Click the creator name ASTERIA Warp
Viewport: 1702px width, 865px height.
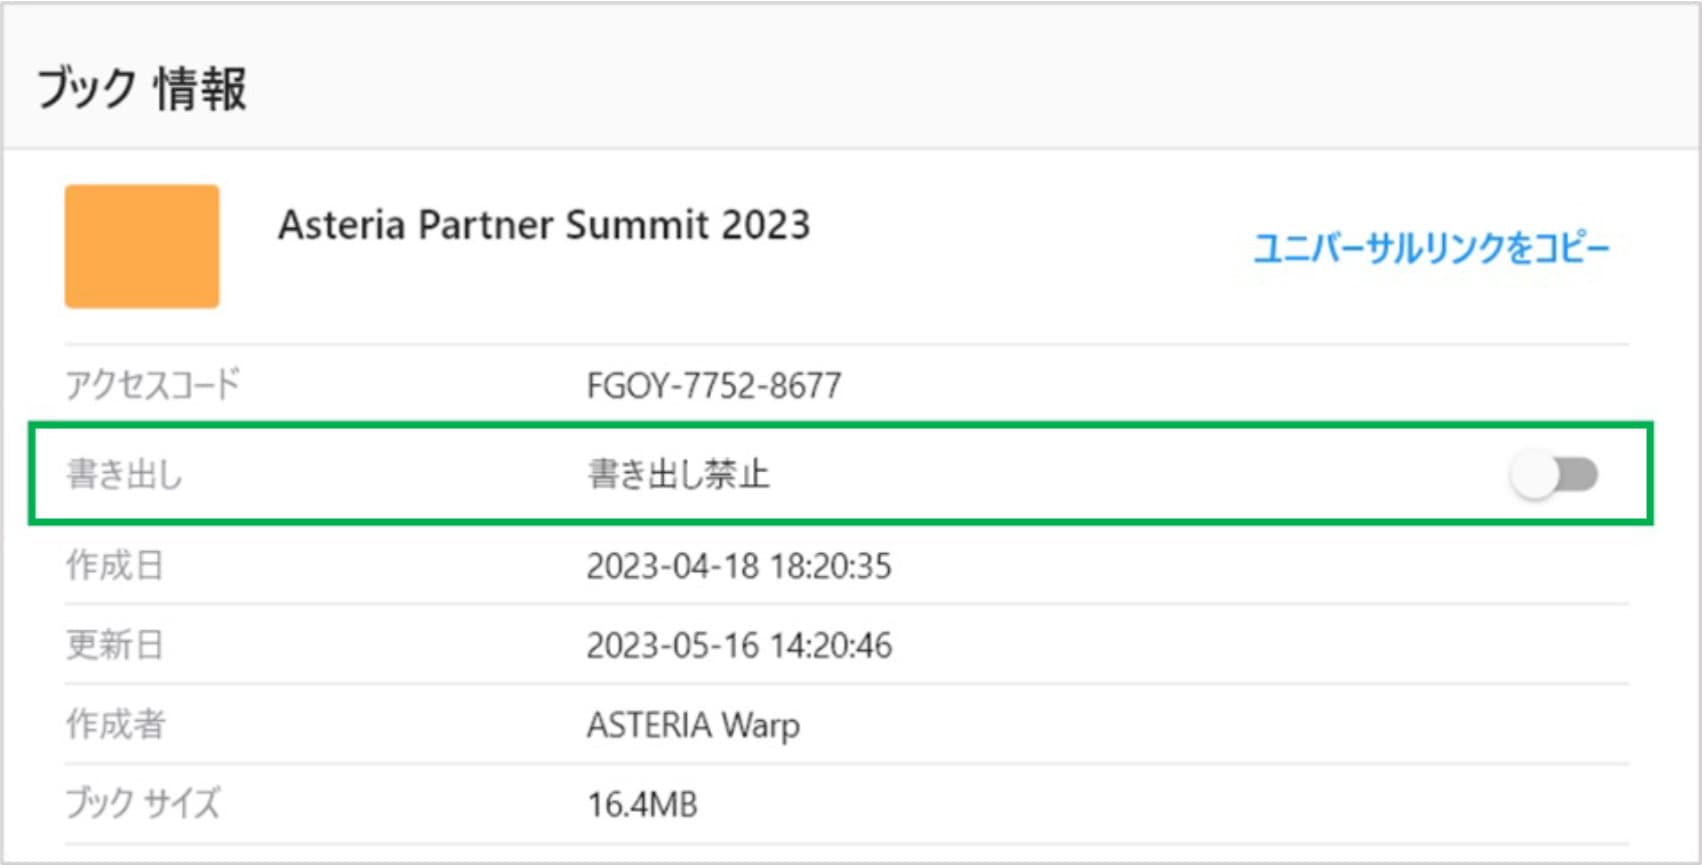point(693,725)
